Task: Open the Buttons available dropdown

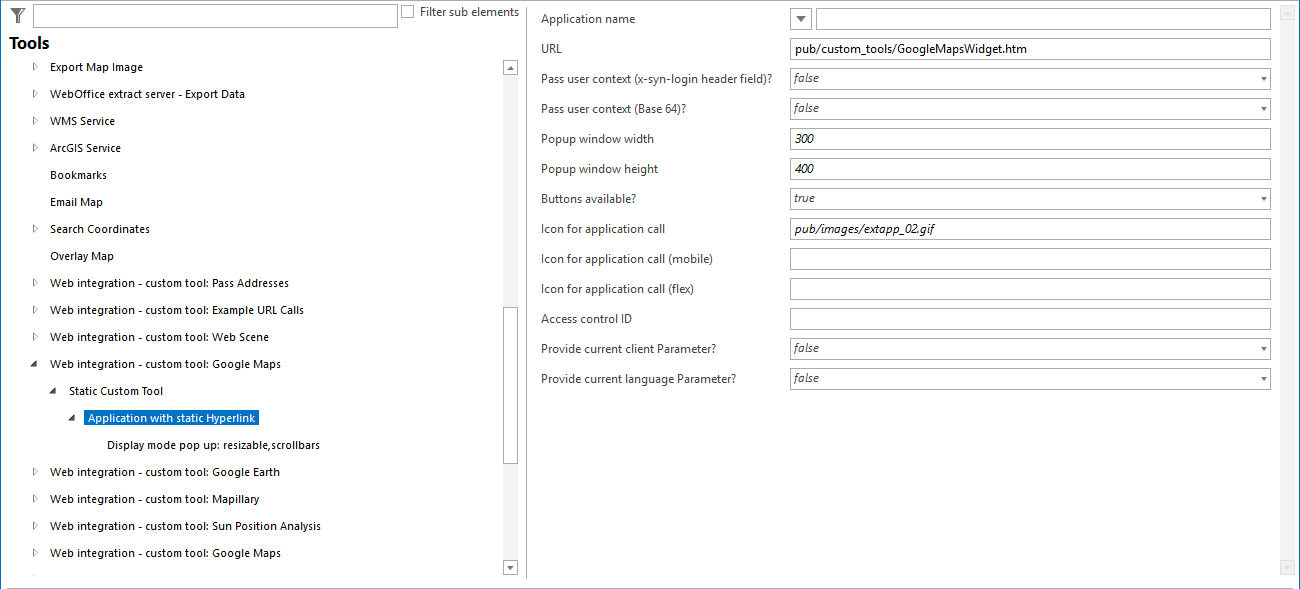Action: 1262,198
